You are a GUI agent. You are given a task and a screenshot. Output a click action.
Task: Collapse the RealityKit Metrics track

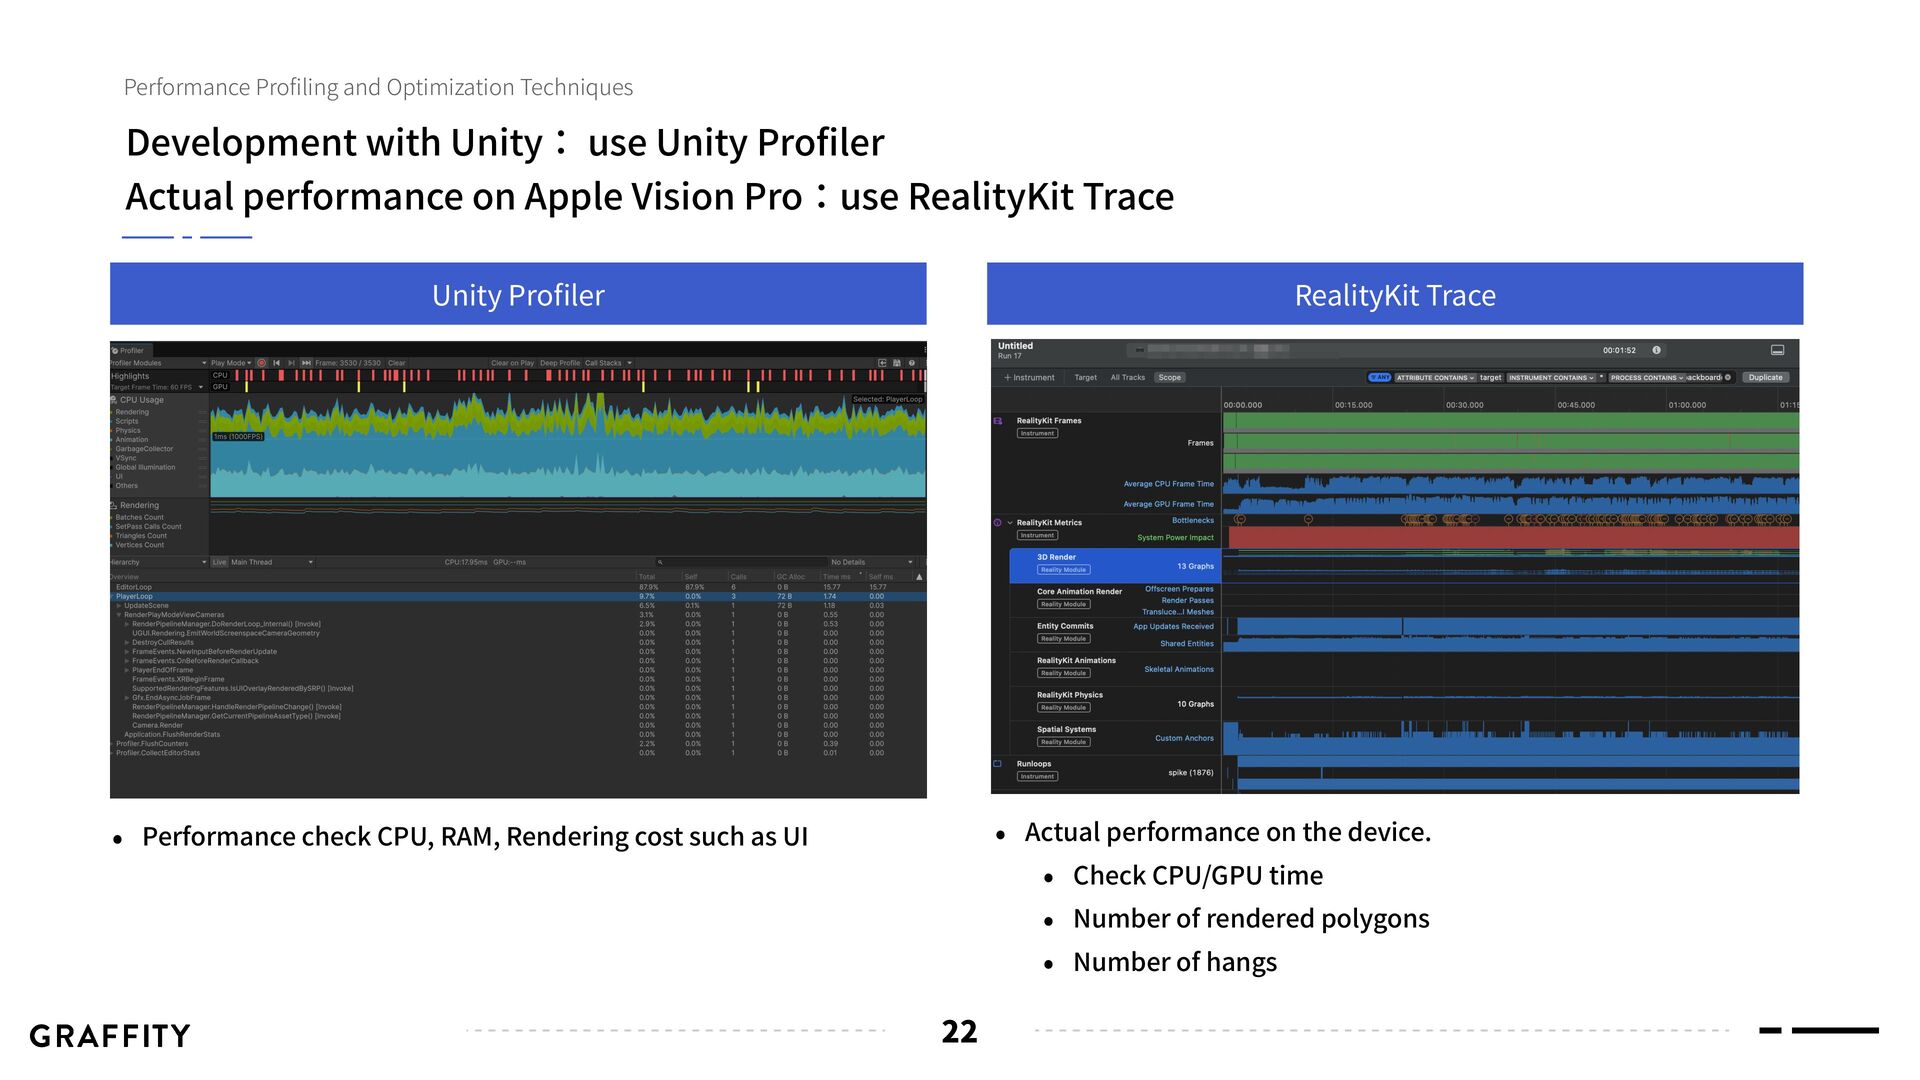[1010, 522]
